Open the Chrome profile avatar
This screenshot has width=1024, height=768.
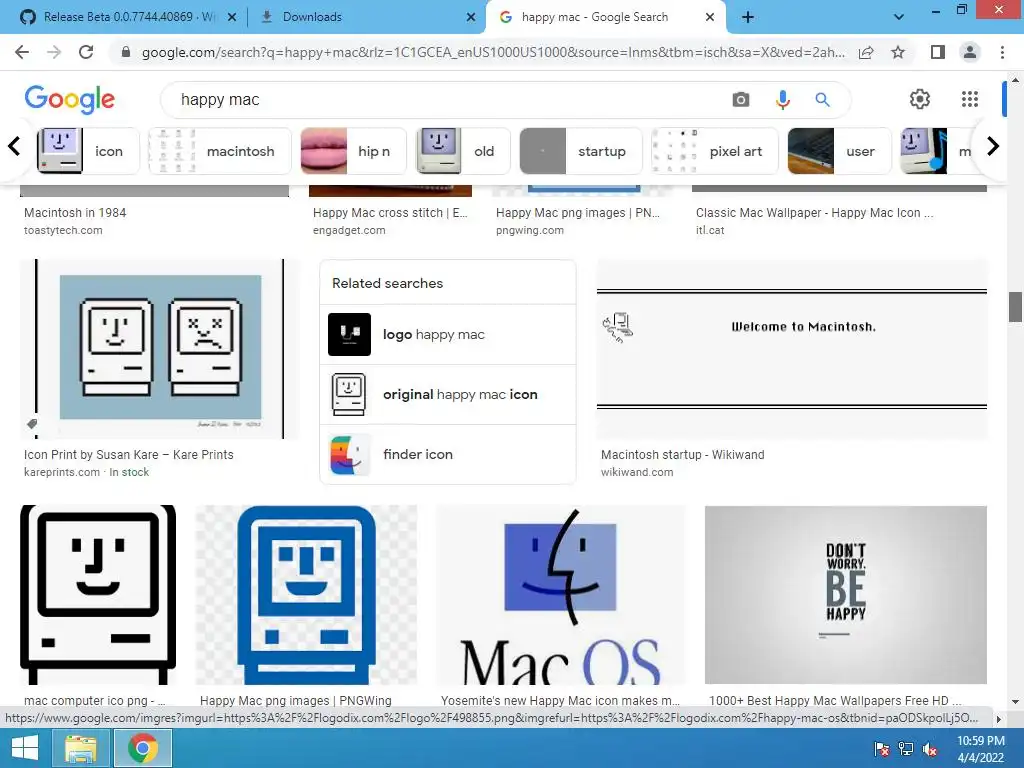(x=970, y=52)
